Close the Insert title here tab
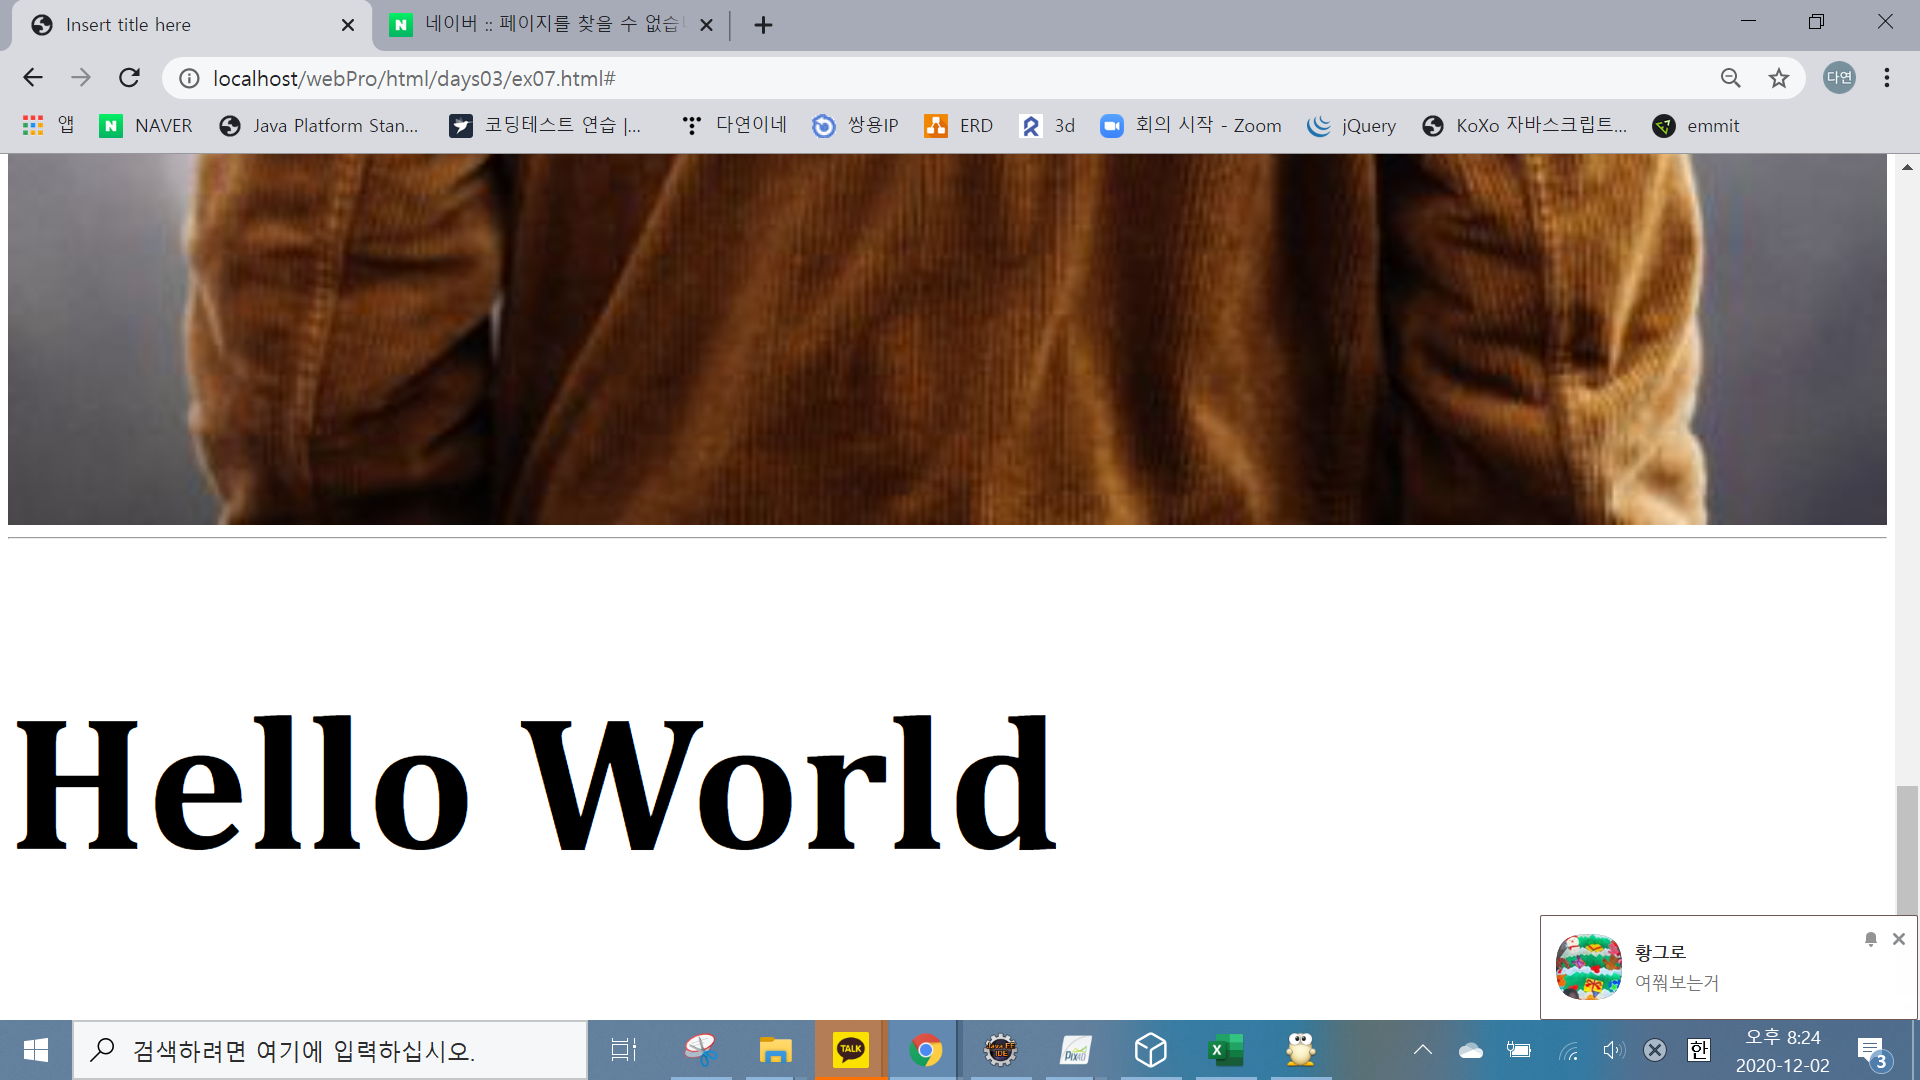The width and height of the screenshot is (1920, 1080). tap(348, 25)
